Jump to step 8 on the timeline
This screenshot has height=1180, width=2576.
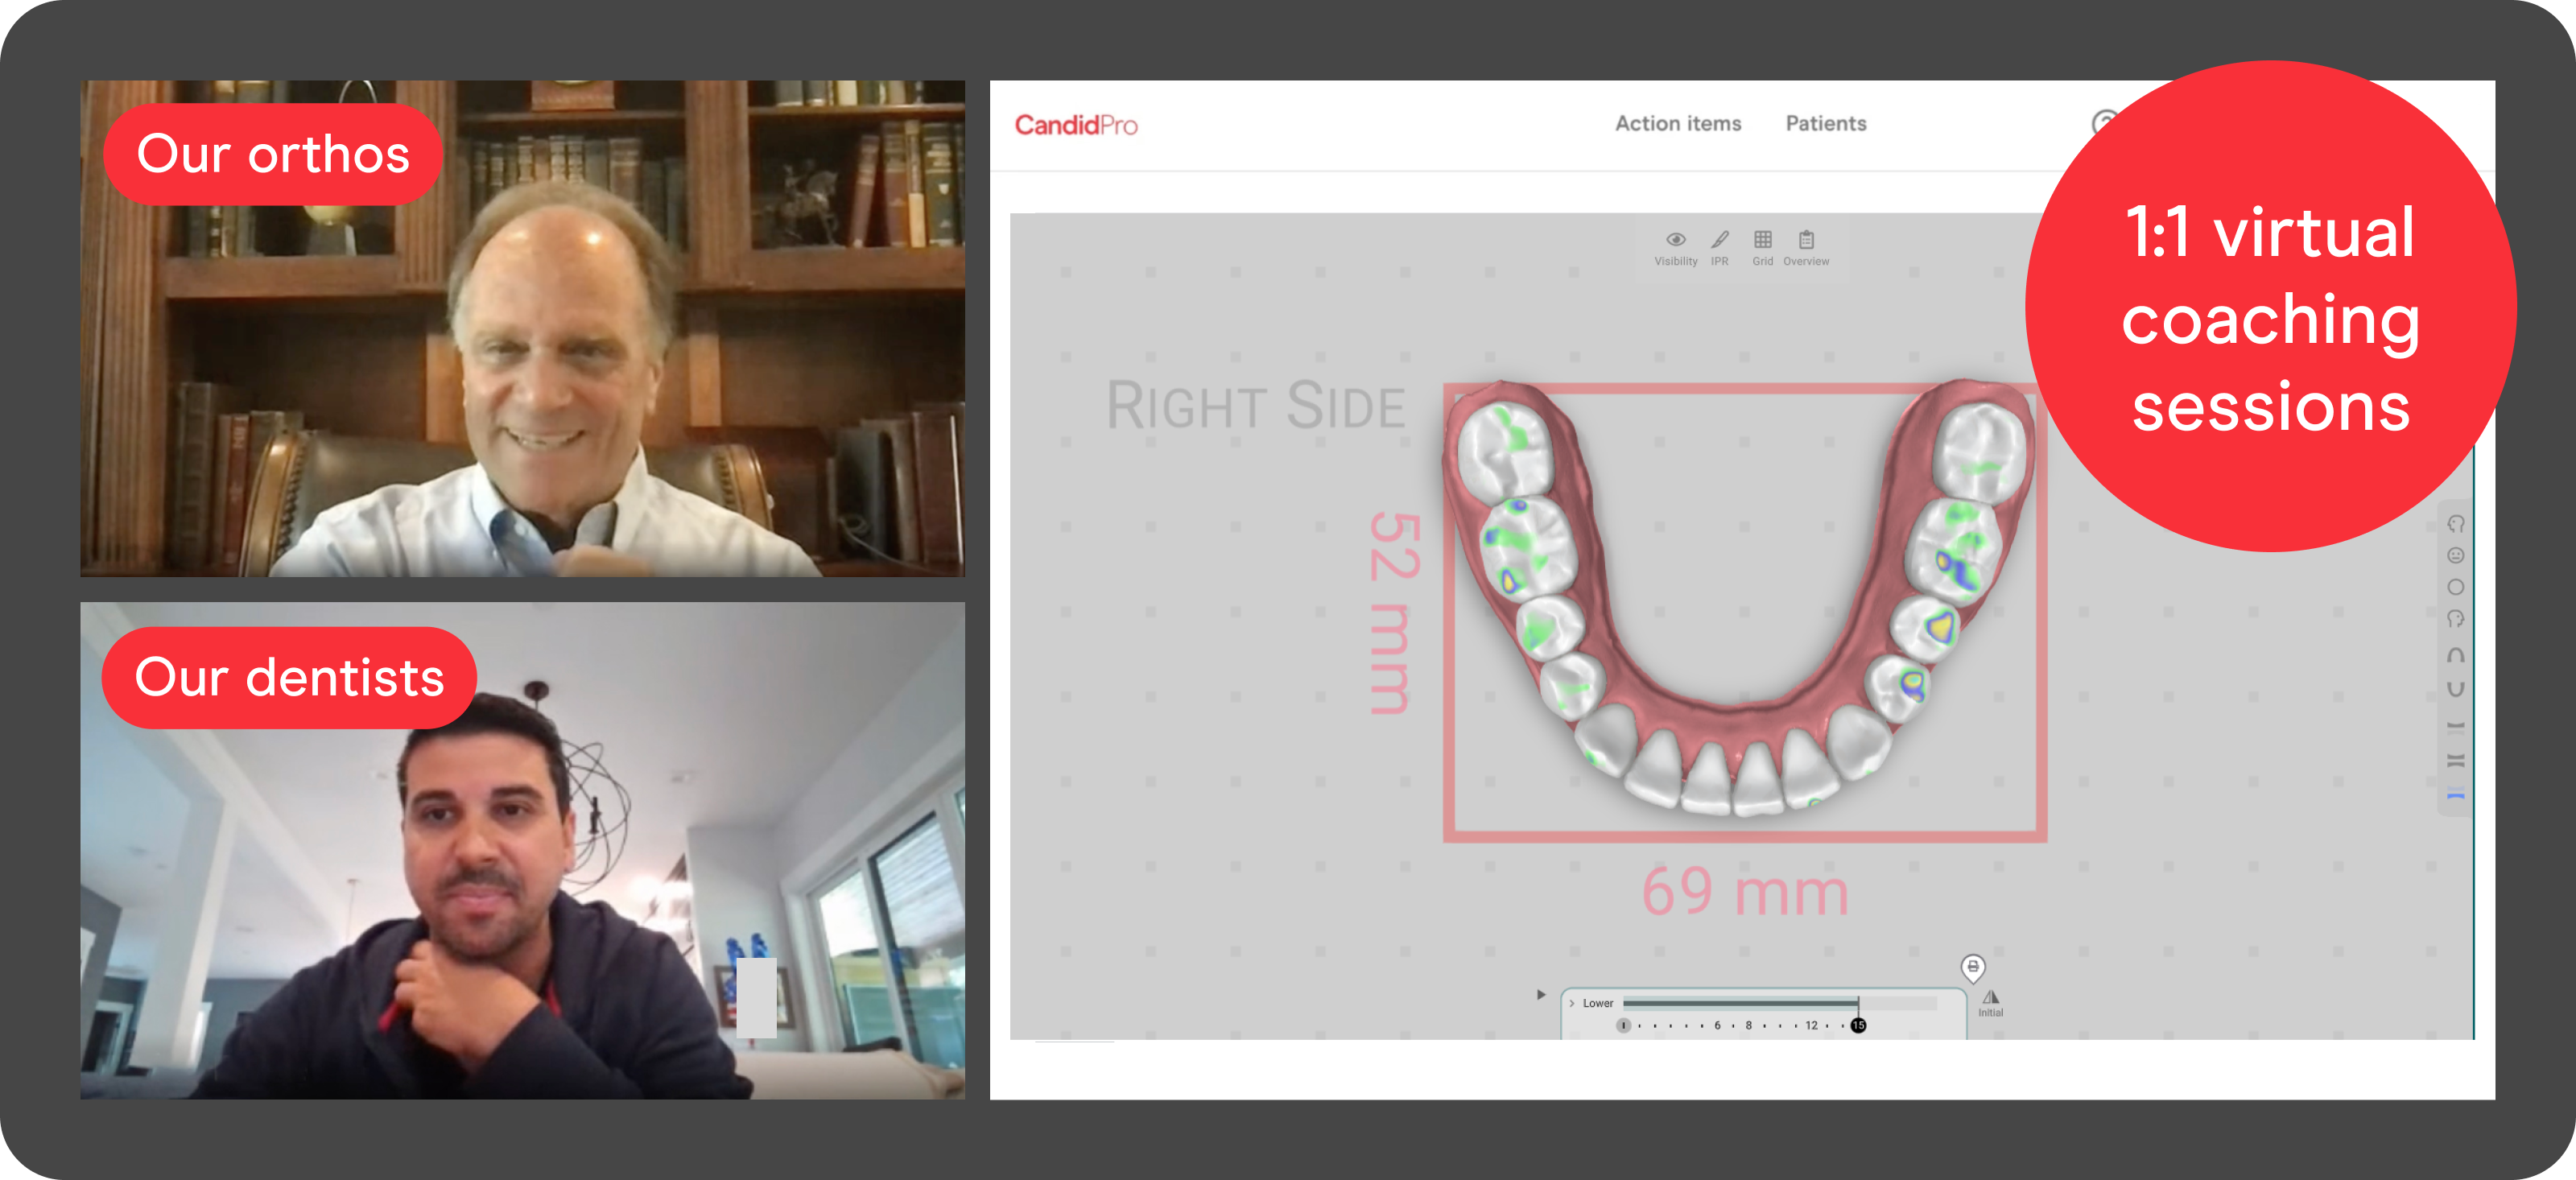pos(1748,1026)
